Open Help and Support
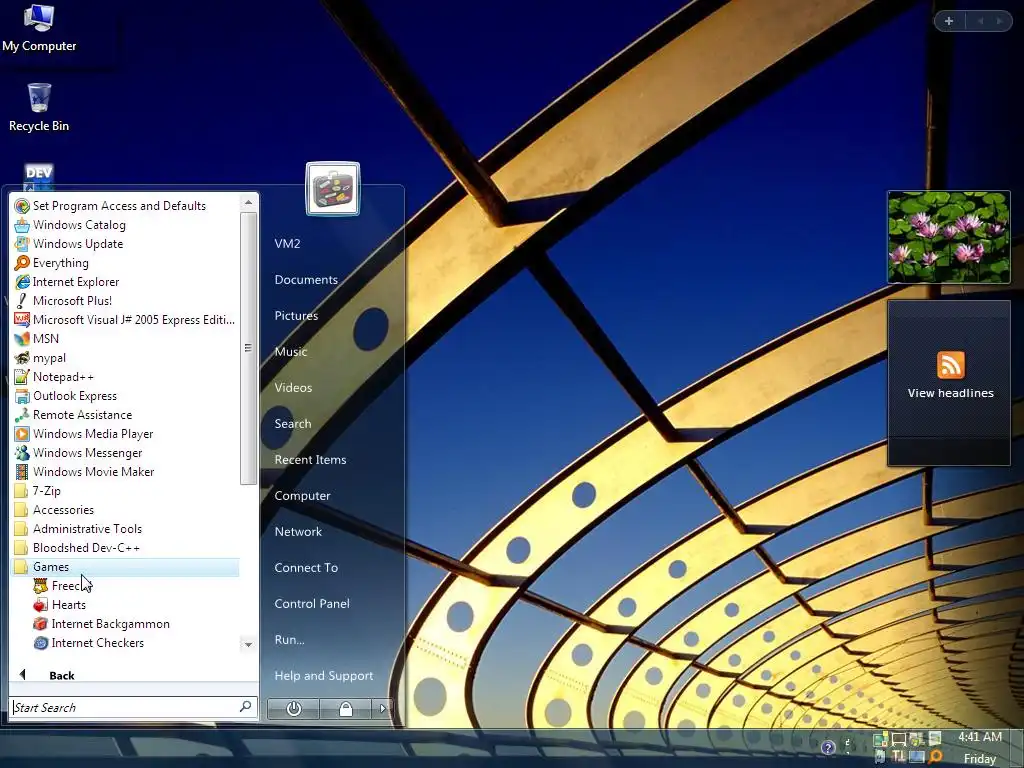This screenshot has width=1024, height=768. coord(323,675)
